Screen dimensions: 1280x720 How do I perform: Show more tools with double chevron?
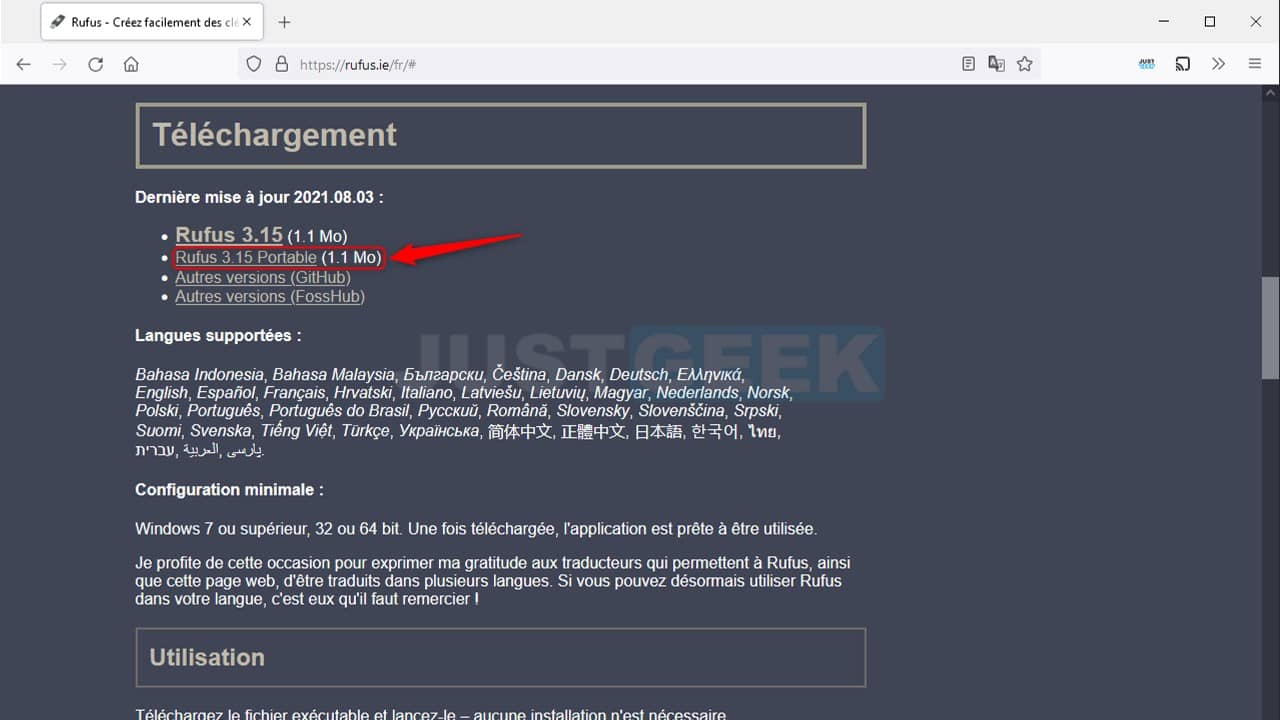tap(1218, 64)
